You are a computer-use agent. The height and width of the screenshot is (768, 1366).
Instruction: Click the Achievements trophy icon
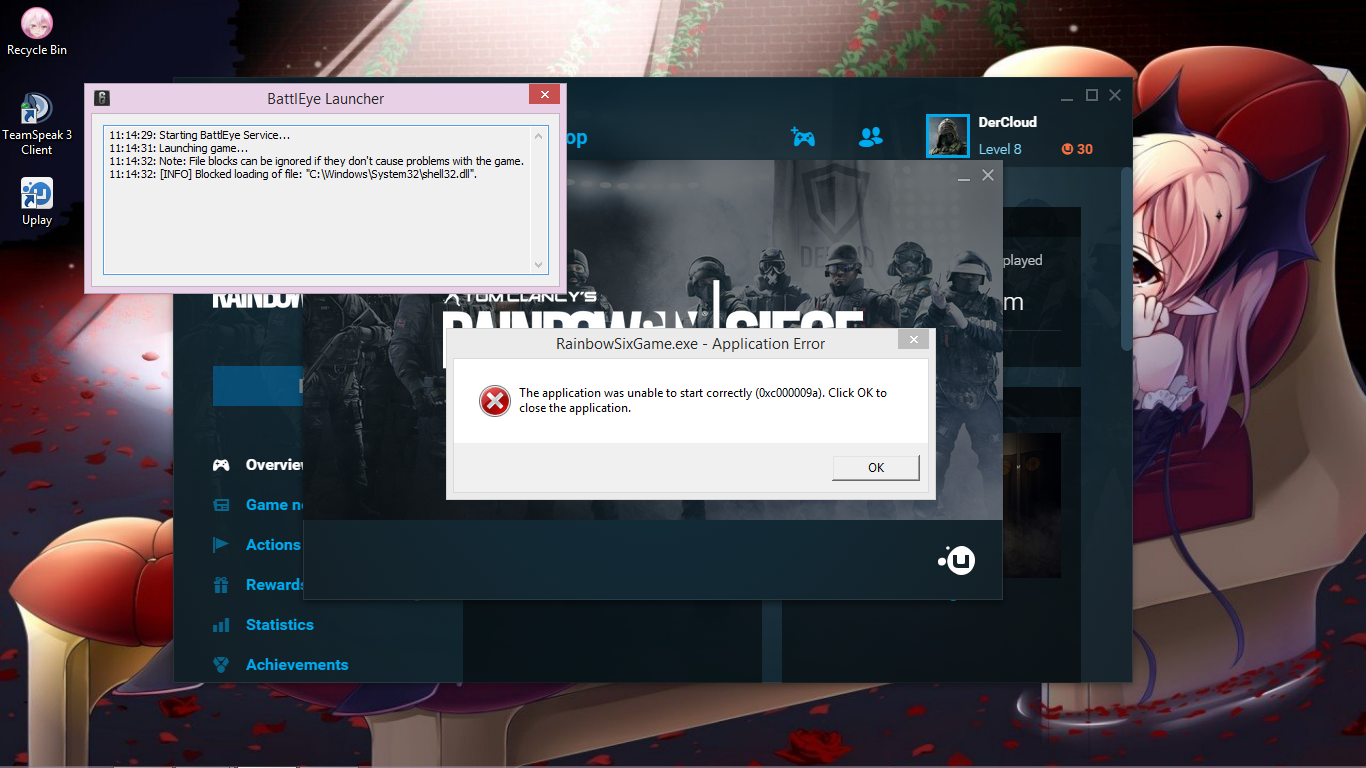221,665
